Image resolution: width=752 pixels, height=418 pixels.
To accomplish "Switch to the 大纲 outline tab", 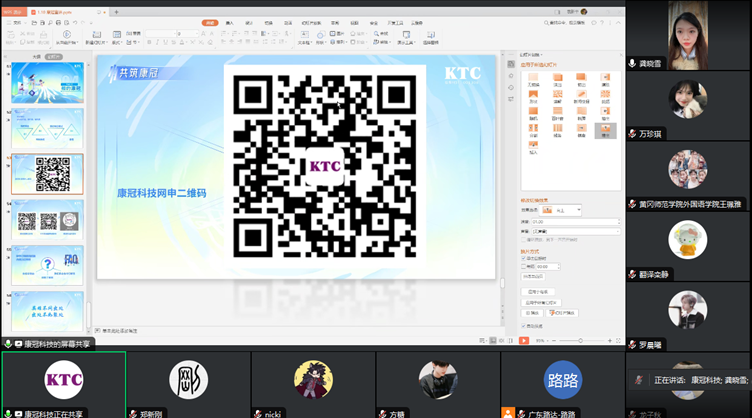I will tap(37, 57).
